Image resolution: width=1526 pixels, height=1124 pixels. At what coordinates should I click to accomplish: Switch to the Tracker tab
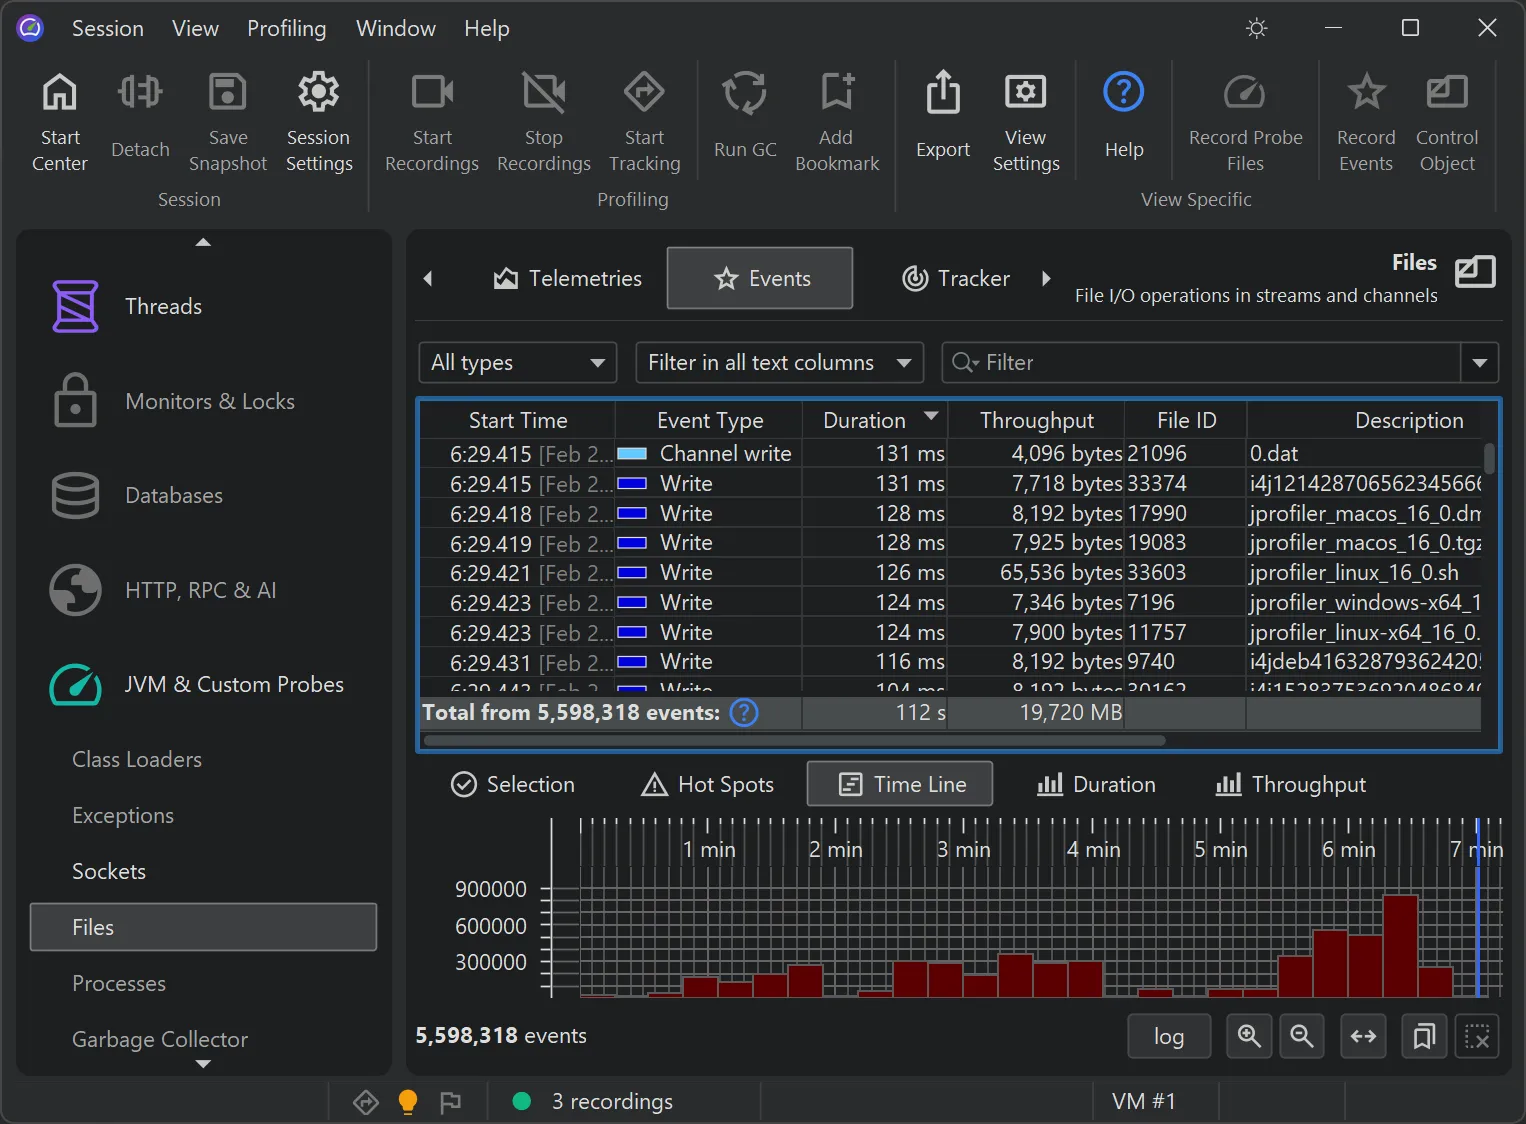[955, 278]
